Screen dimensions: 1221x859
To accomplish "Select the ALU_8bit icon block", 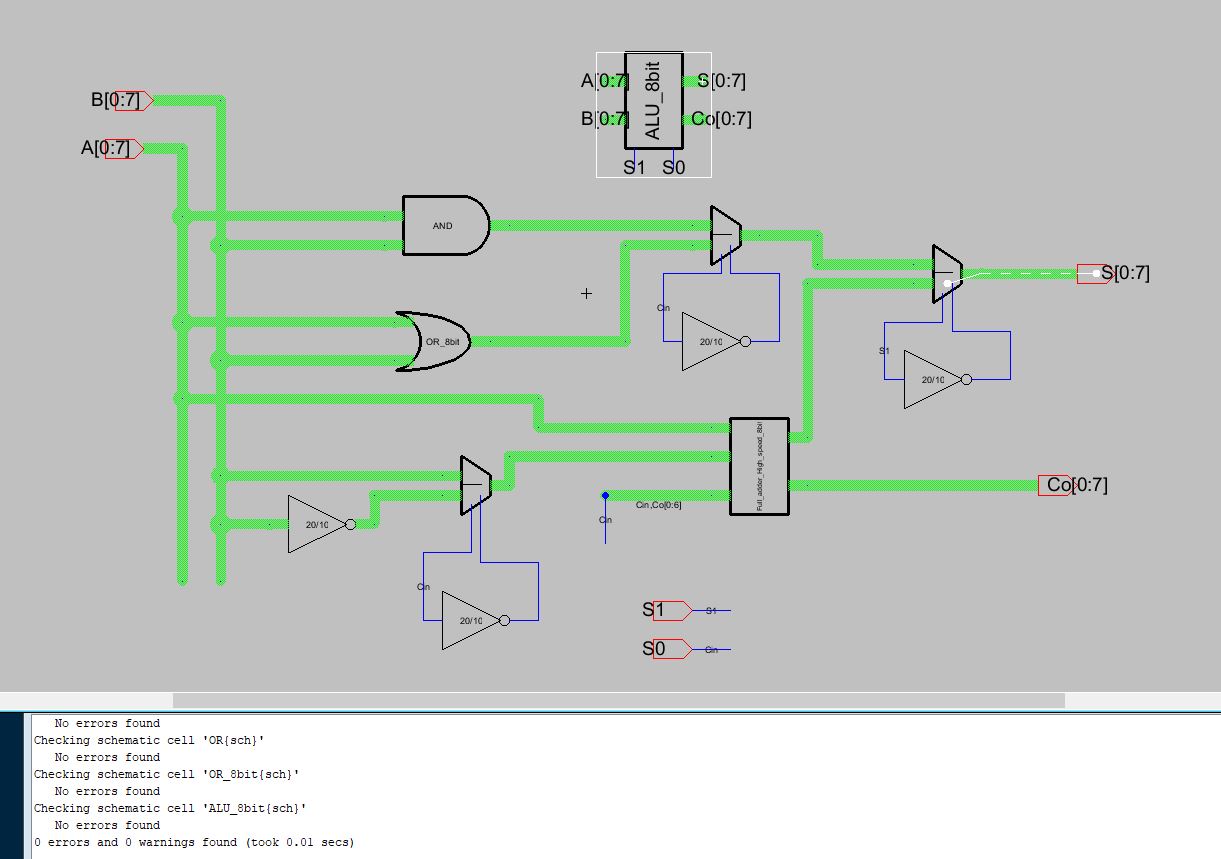I will point(654,102).
